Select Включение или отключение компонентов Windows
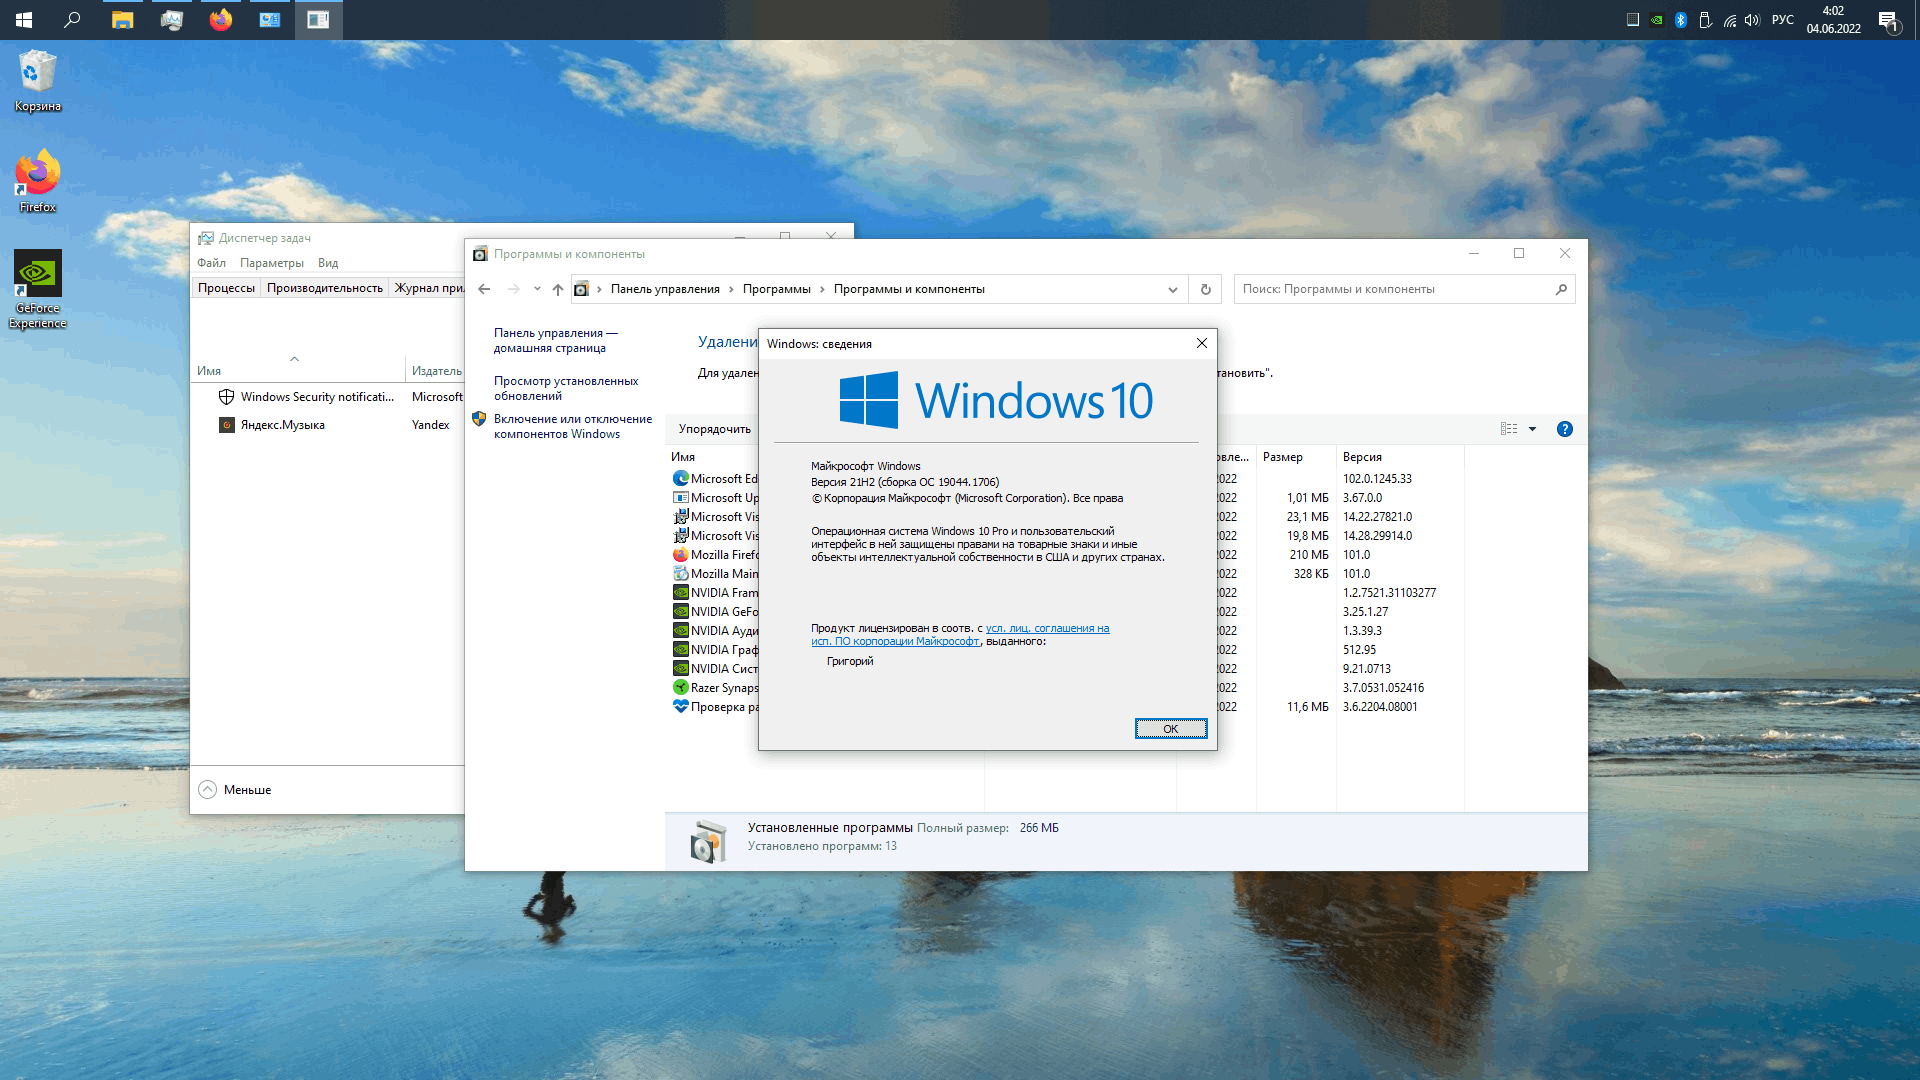The height and width of the screenshot is (1080, 1920). click(572, 426)
